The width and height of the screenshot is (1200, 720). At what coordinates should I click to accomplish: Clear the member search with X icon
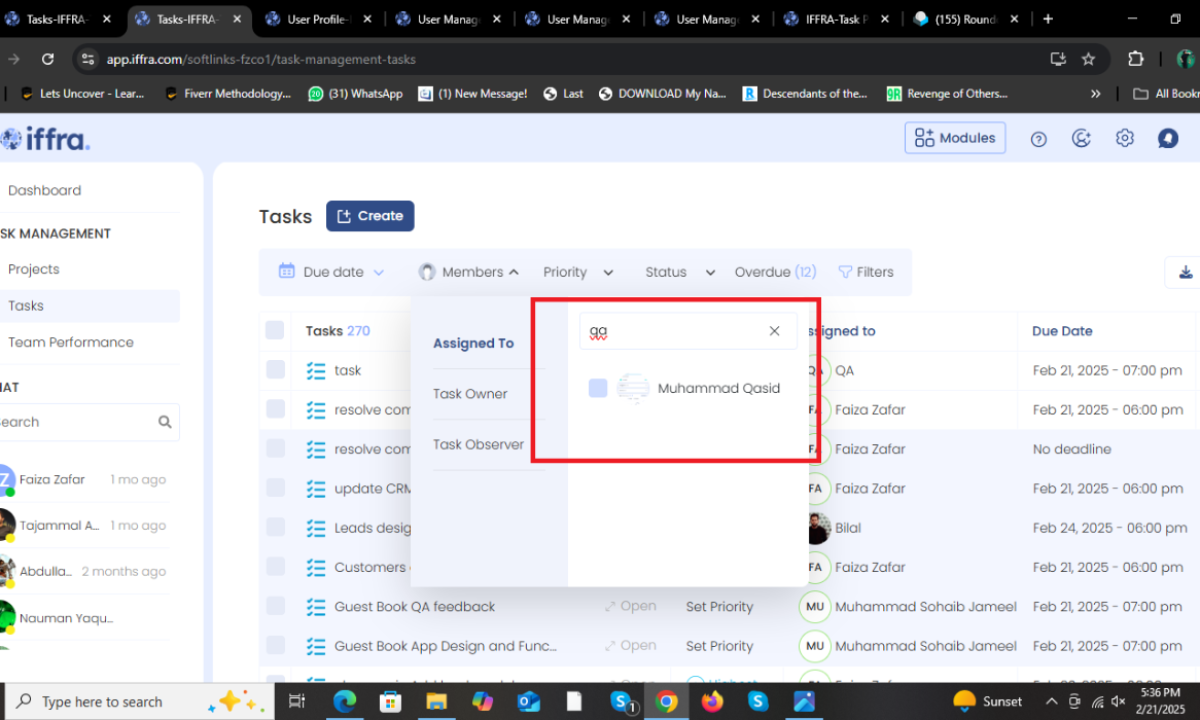774,331
